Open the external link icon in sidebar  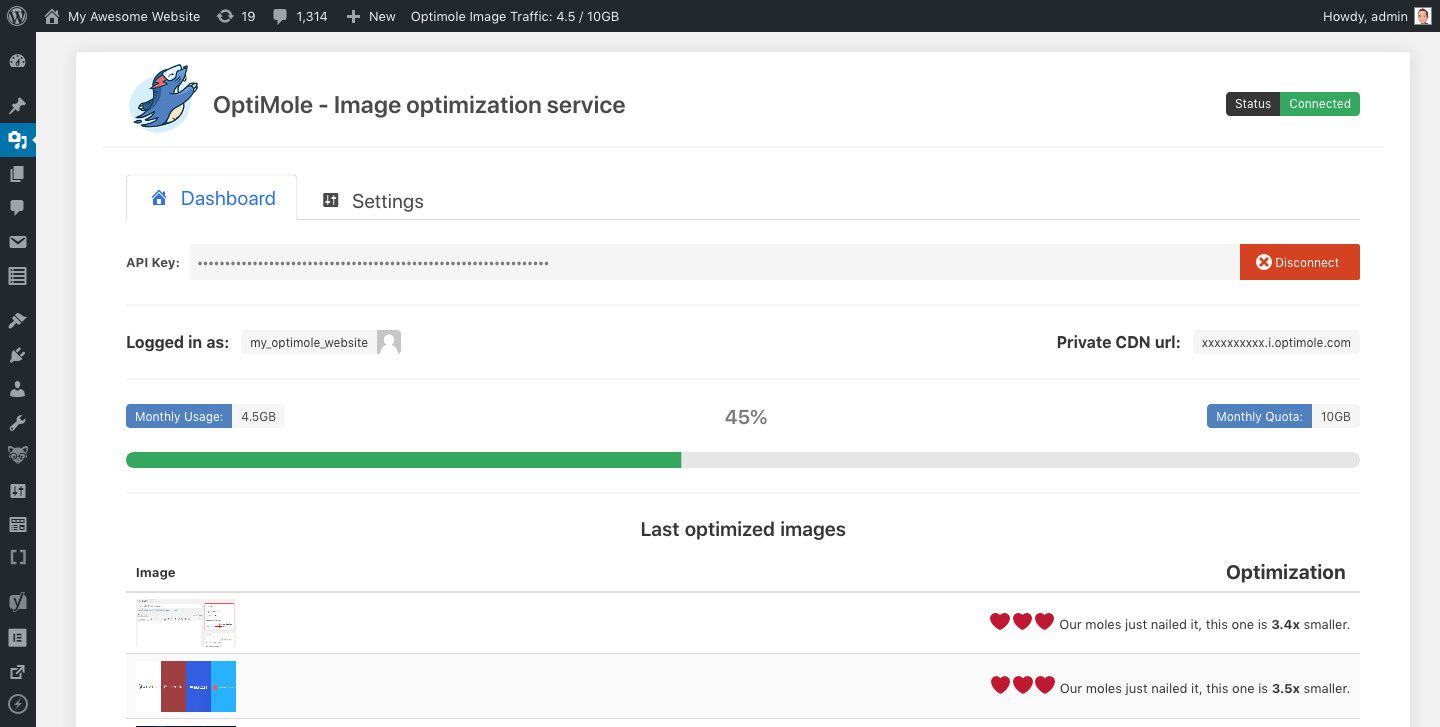click(17, 671)
